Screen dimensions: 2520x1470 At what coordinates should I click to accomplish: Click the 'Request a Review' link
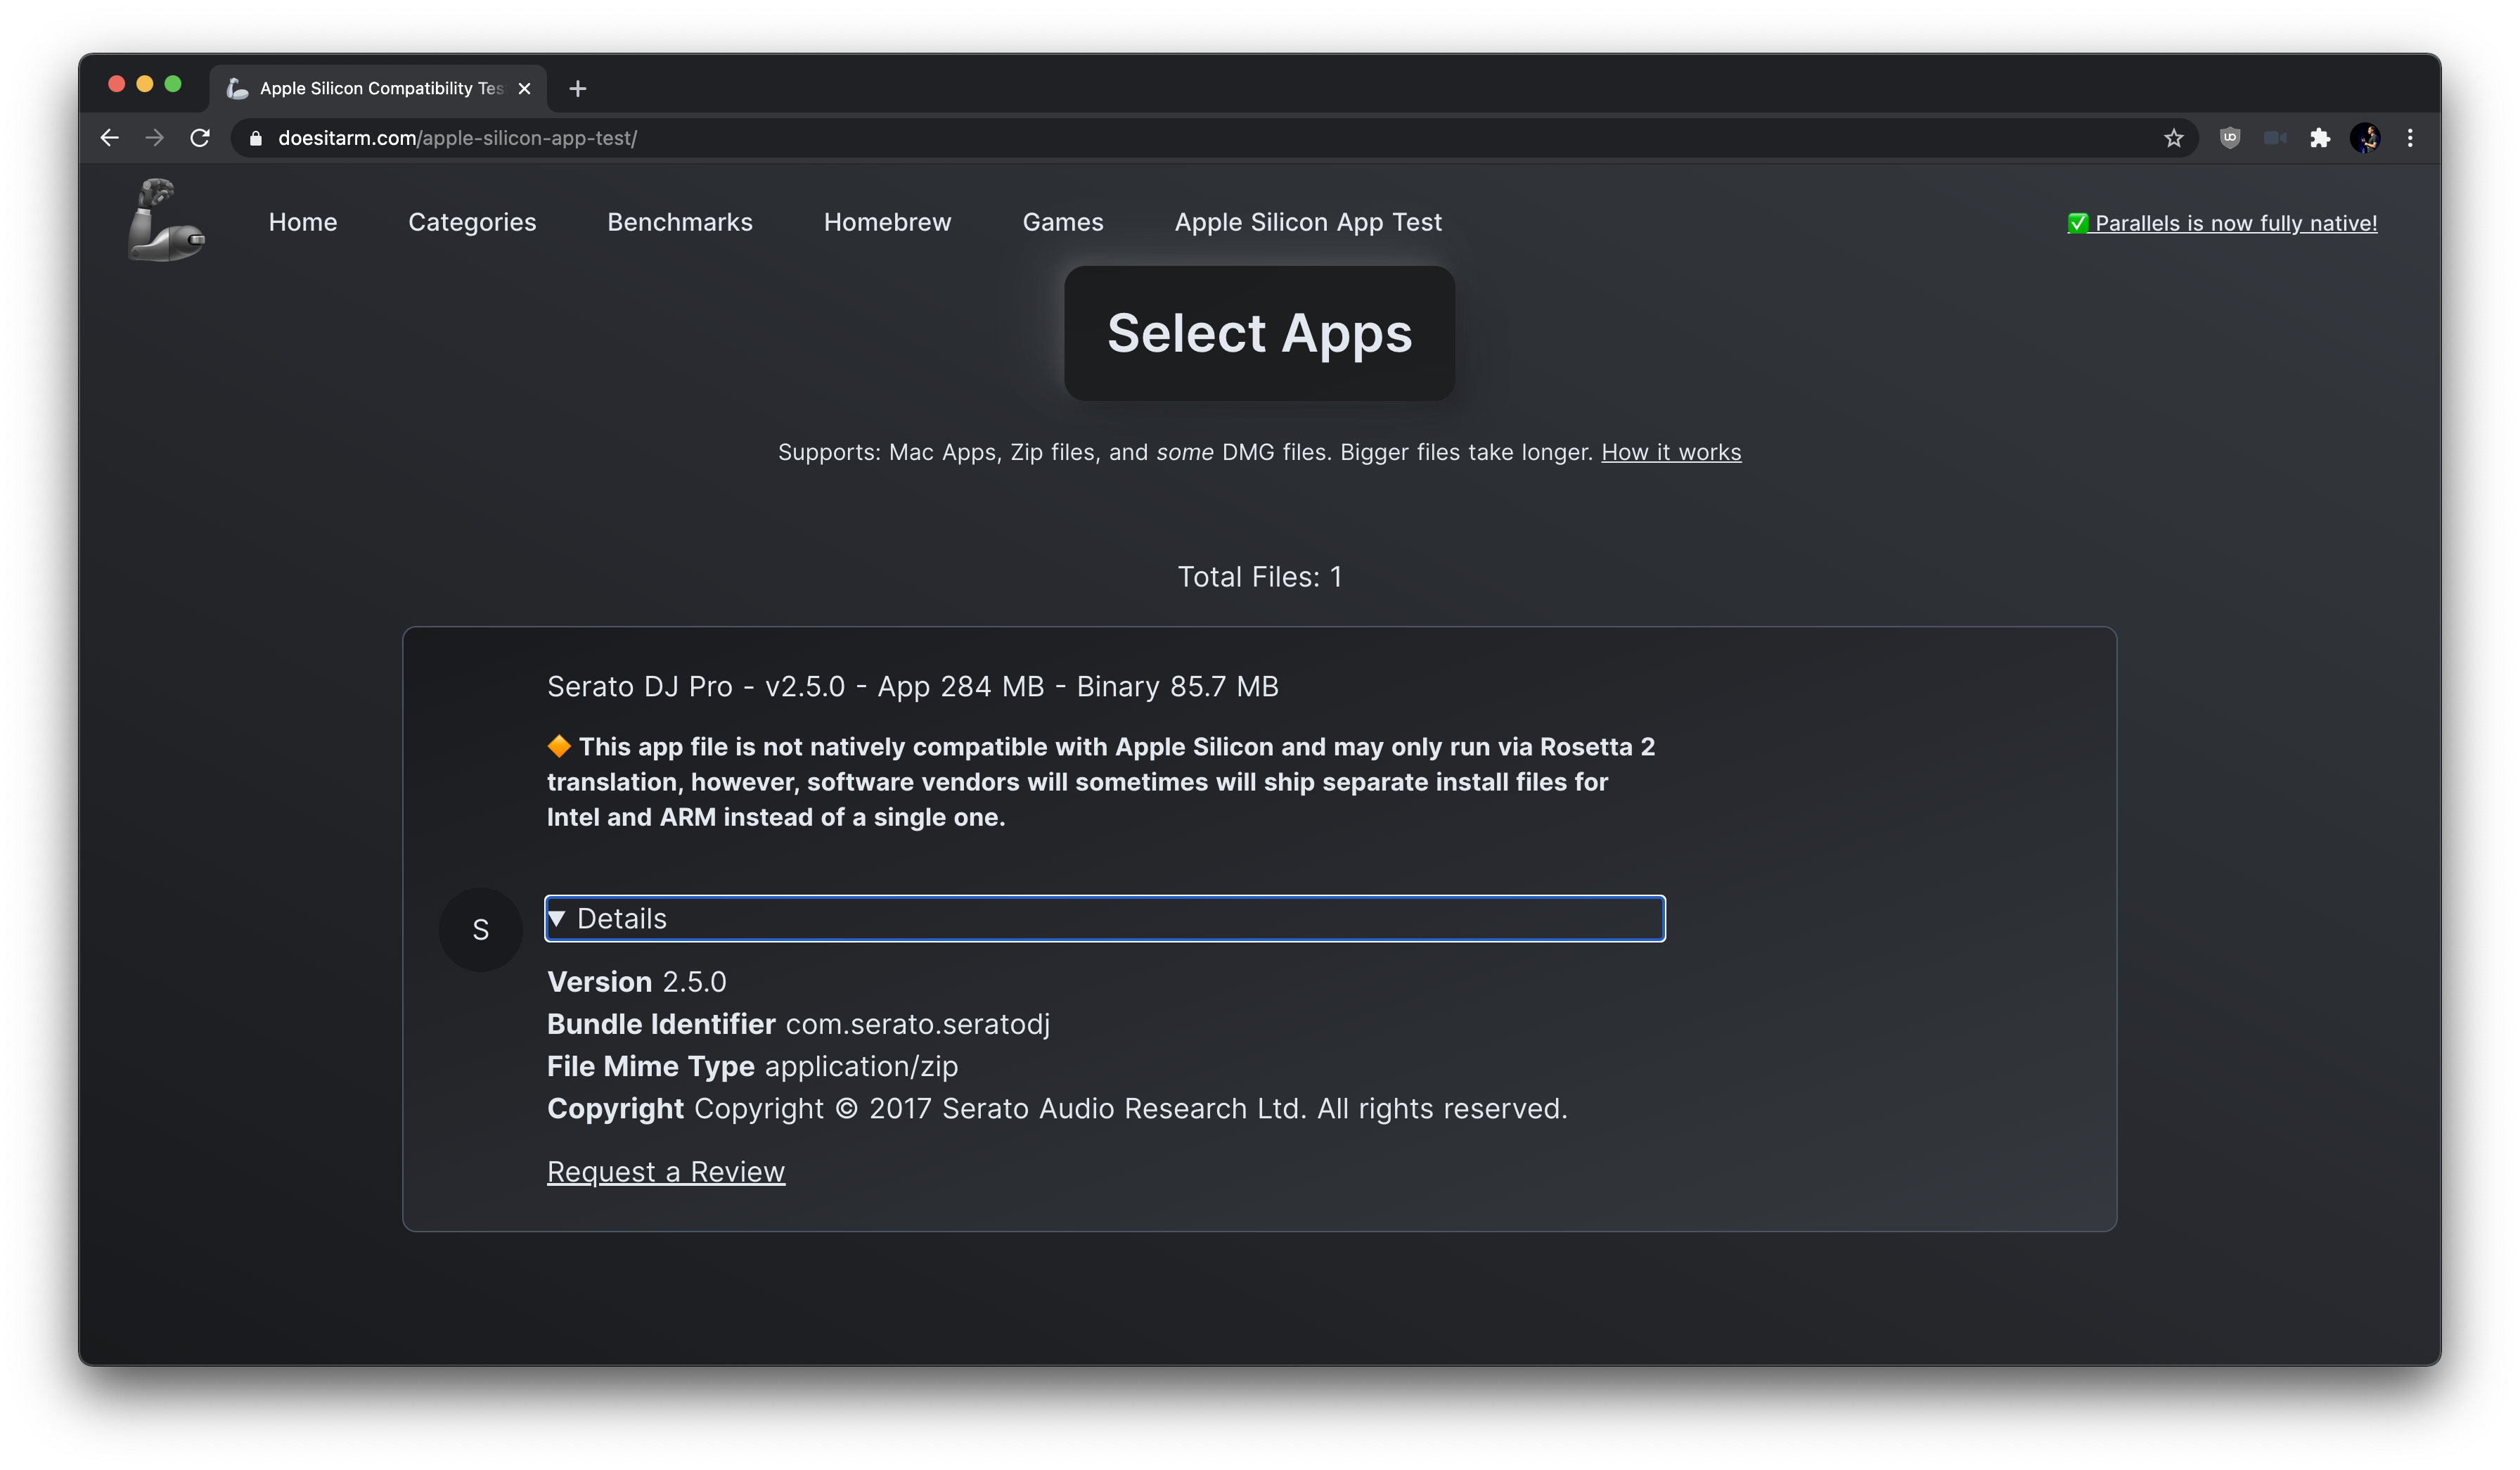pos(666,1171)
